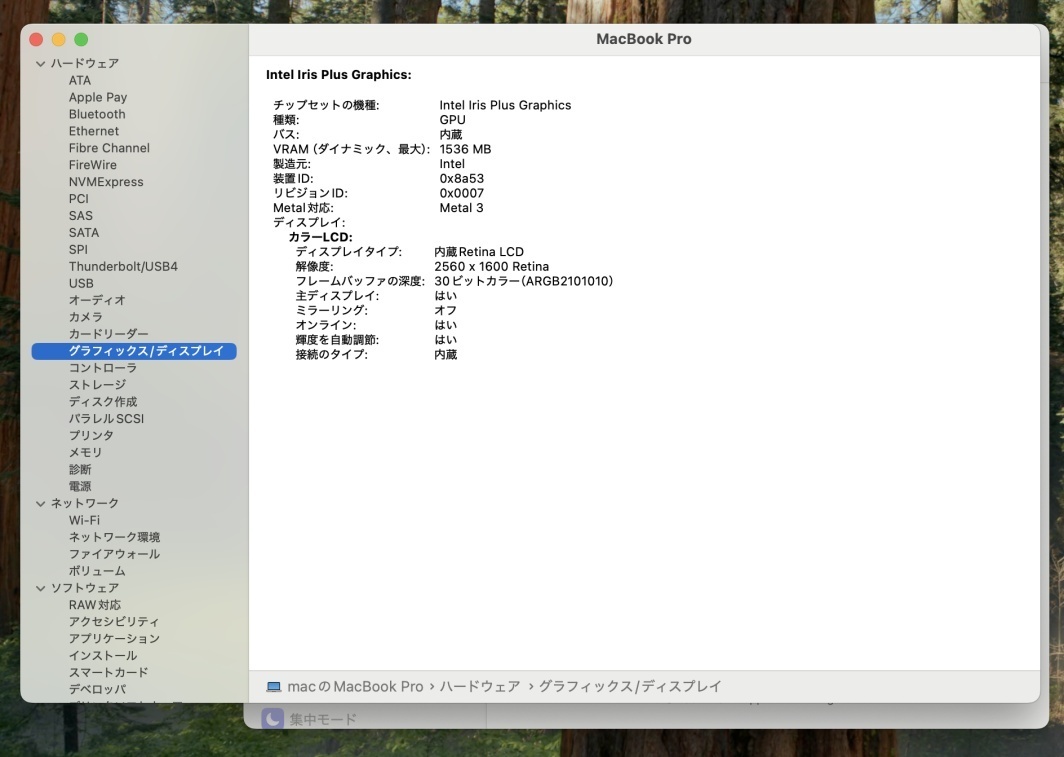1064x757 pixels.
Task: Collapse the ソフトウェア section chevron
Action: pos(40,588)
